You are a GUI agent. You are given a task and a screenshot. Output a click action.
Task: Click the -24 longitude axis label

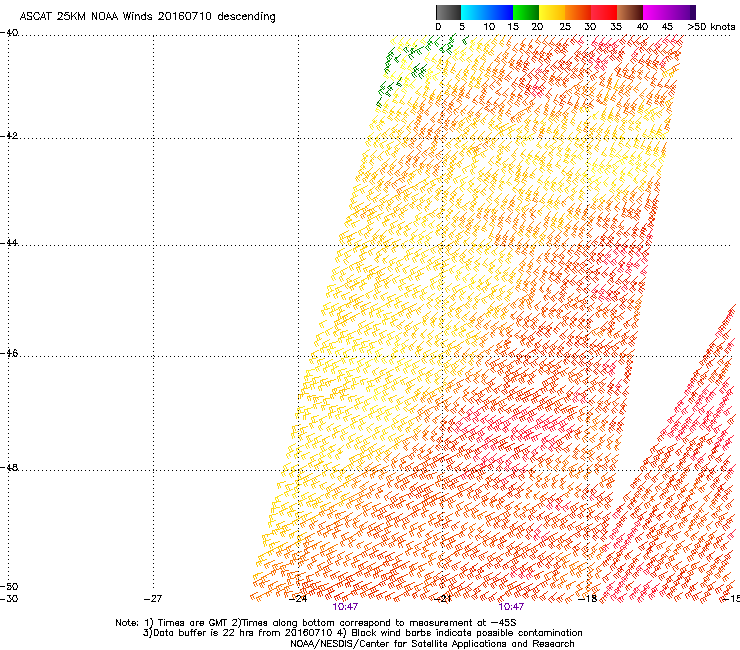pos(298,599)
